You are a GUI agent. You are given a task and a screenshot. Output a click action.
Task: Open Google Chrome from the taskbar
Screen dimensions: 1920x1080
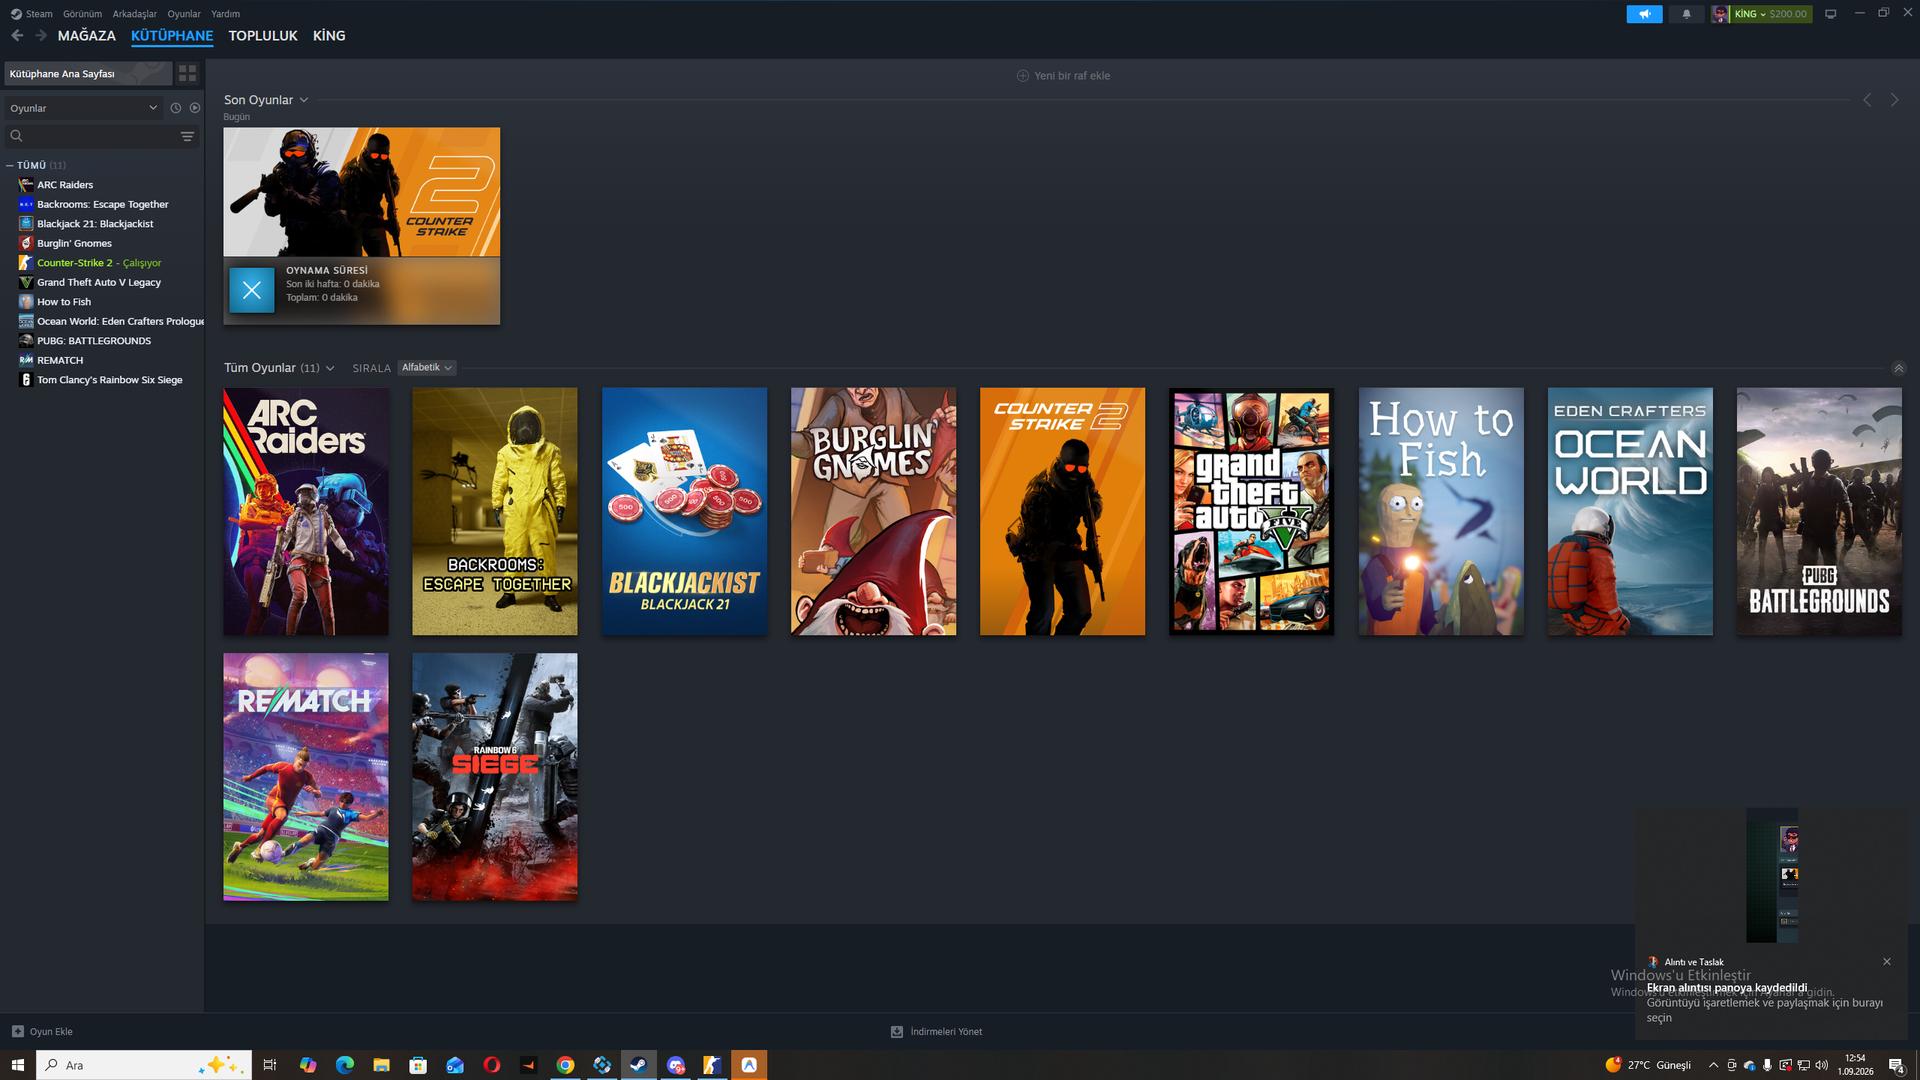pyautogui.click(x=565, y=1065)
